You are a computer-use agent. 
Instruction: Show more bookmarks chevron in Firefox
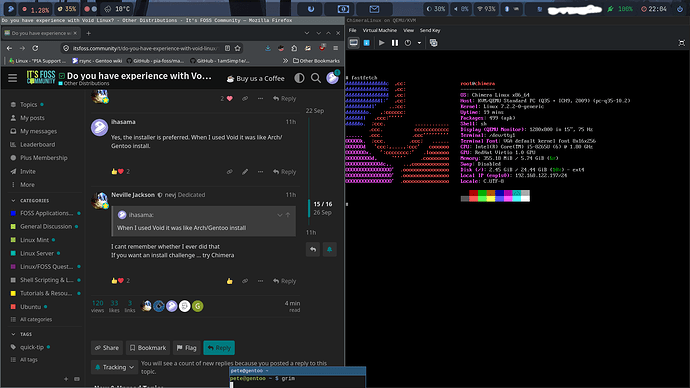285,61
